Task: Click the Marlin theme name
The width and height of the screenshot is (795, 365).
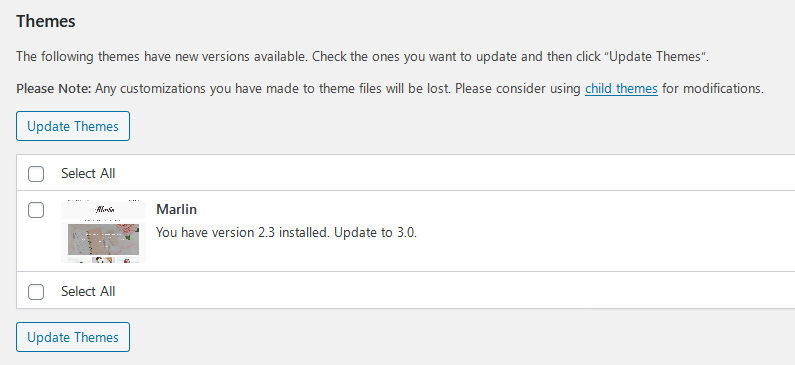Action: (x=176, y=209)
